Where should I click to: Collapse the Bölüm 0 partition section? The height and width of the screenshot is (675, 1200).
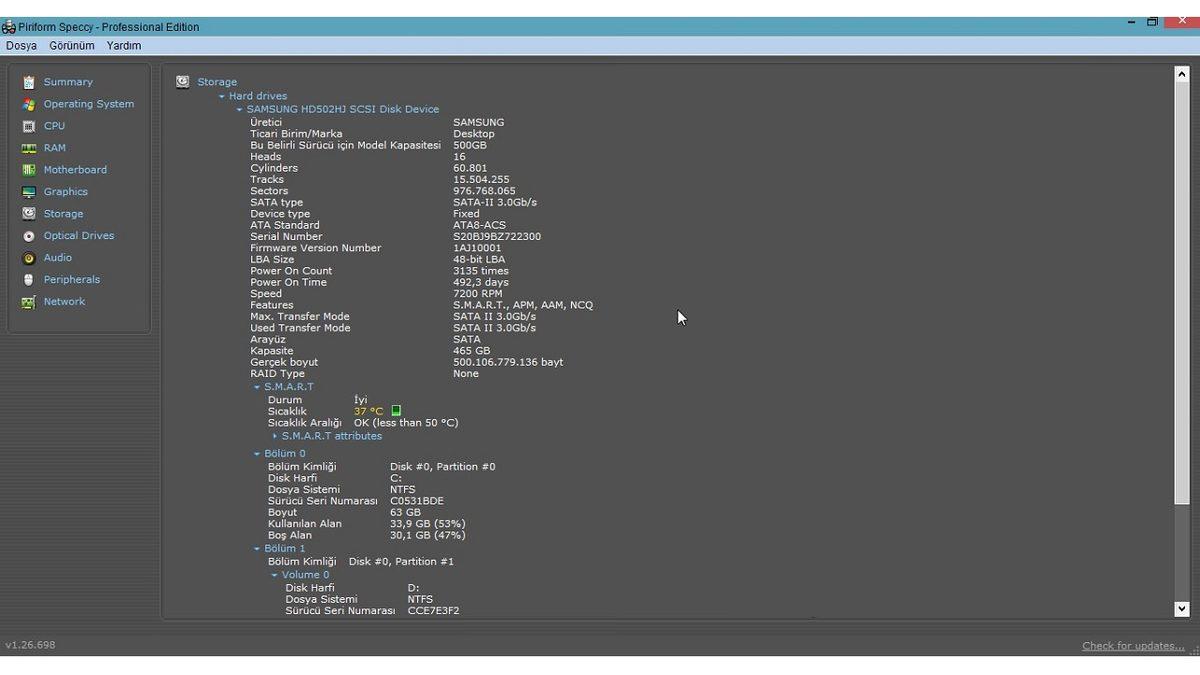coord(257,454)
